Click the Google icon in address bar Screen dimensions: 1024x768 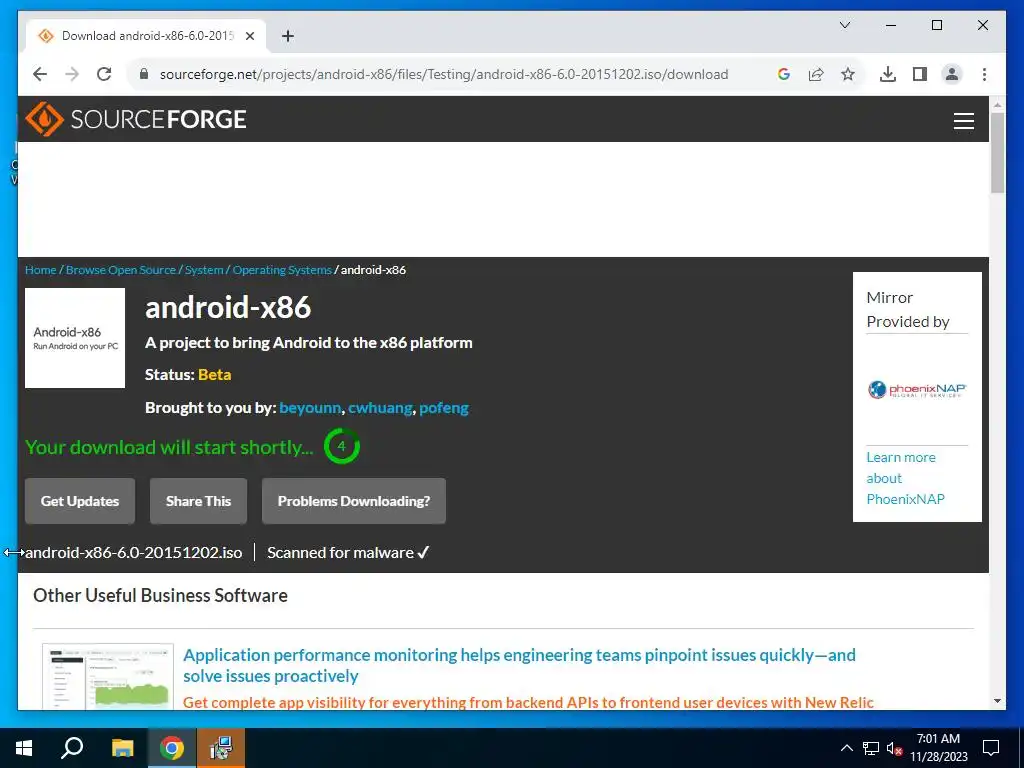click(x=784, y=74)
